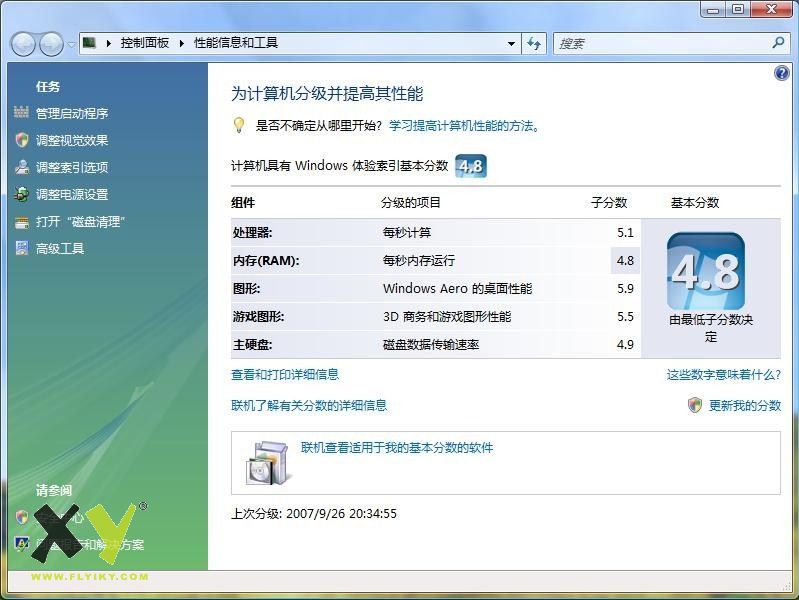Click the 子分数 column header
This screenshot has width=799, height=600.
pos(609,203)
